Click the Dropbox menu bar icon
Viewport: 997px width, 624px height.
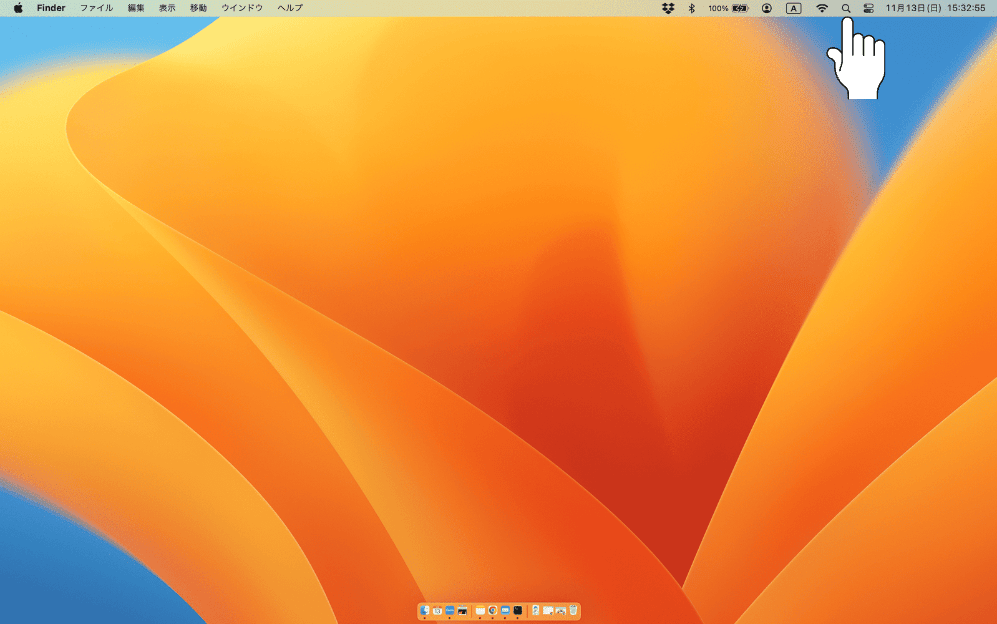coord(668,8)
